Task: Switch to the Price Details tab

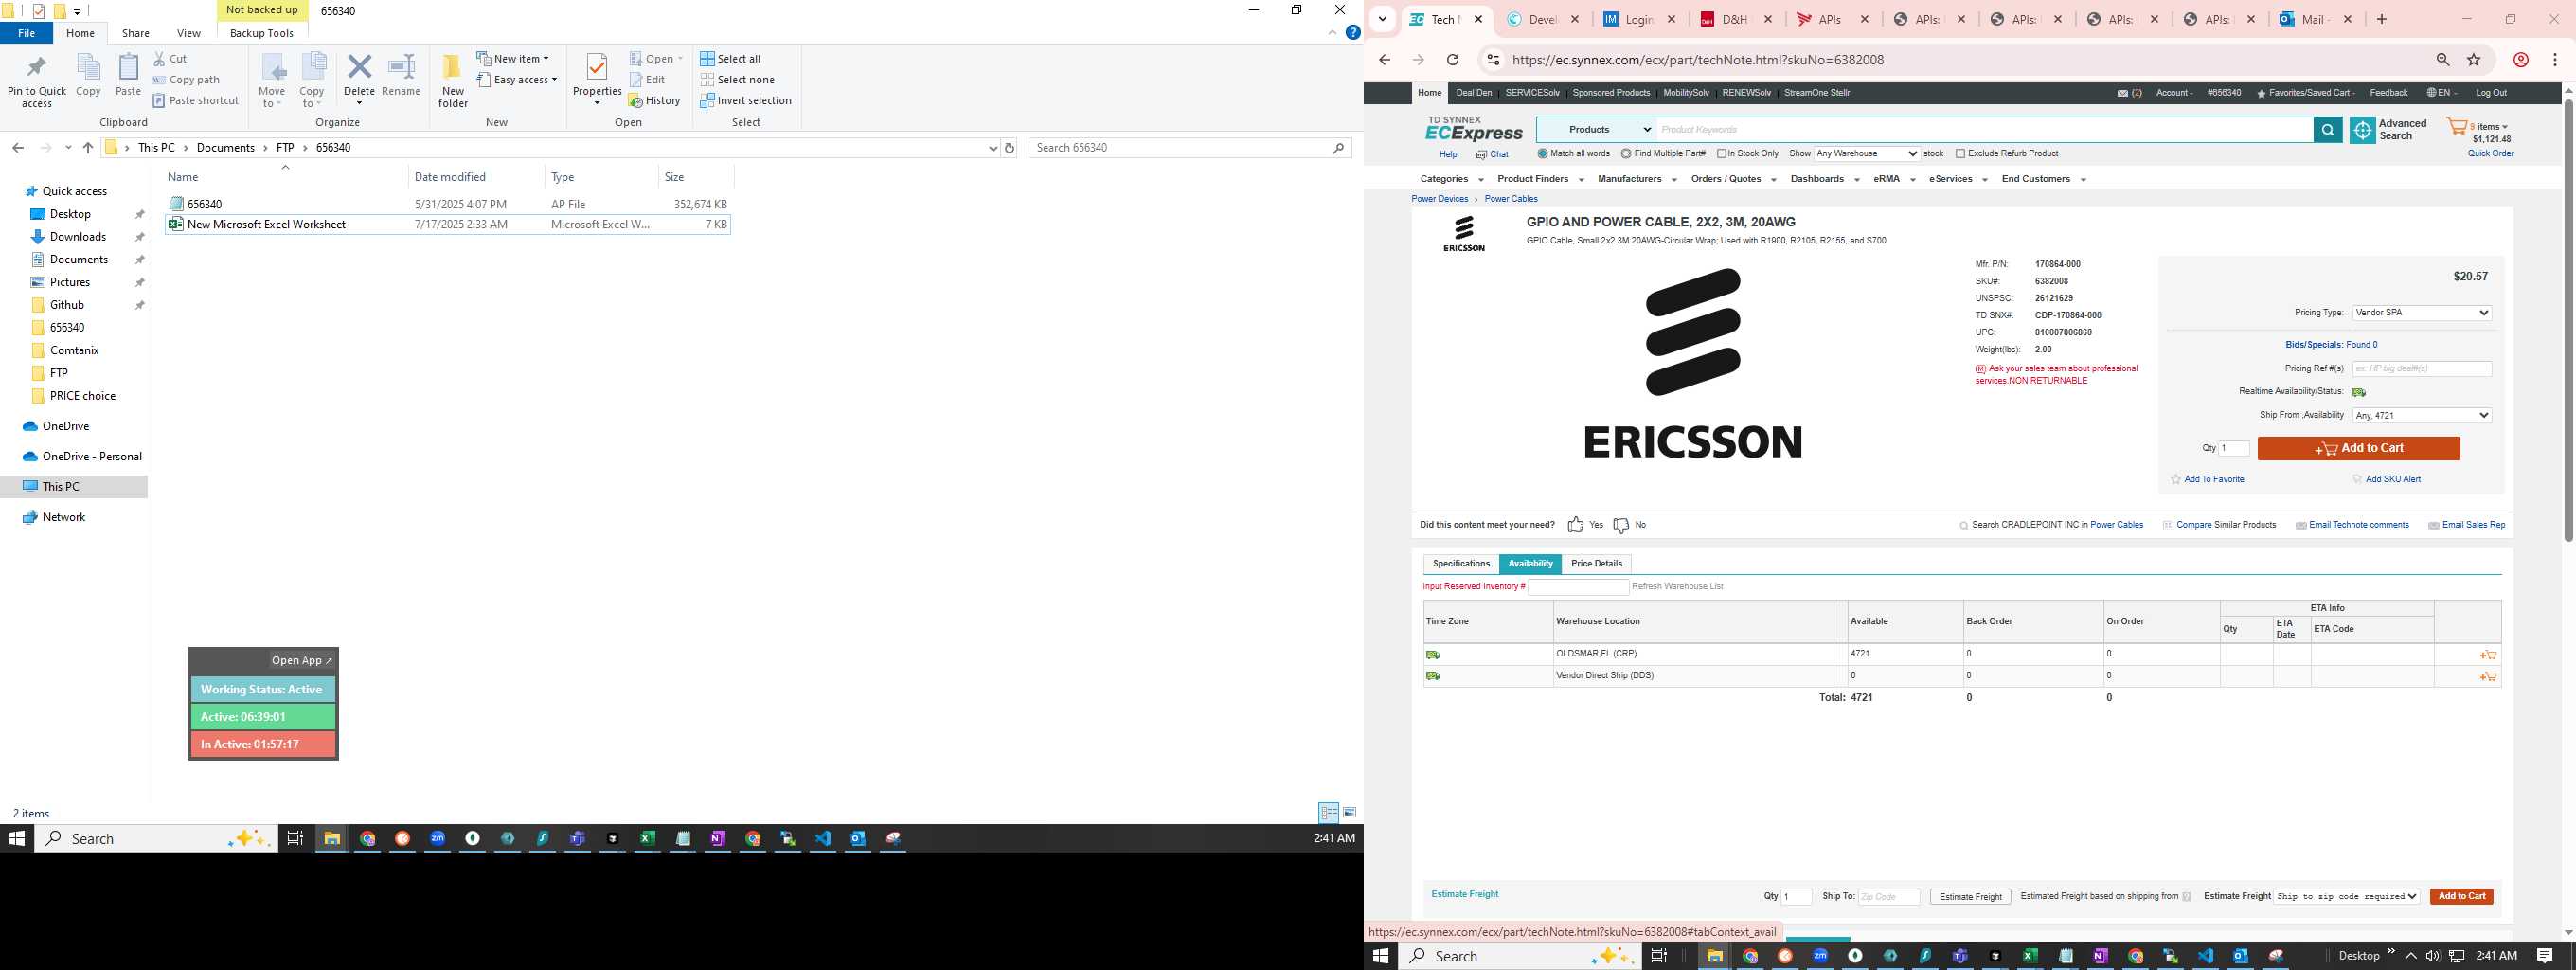Action: [x=1596, y=564]
